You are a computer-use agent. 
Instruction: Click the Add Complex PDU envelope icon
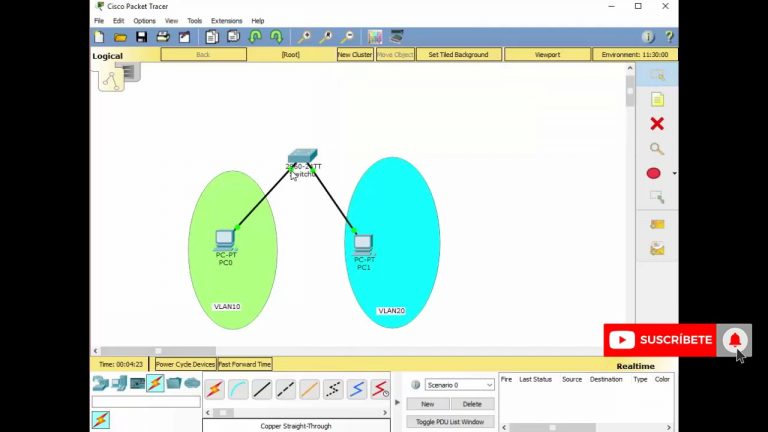(x=657, y=249)
